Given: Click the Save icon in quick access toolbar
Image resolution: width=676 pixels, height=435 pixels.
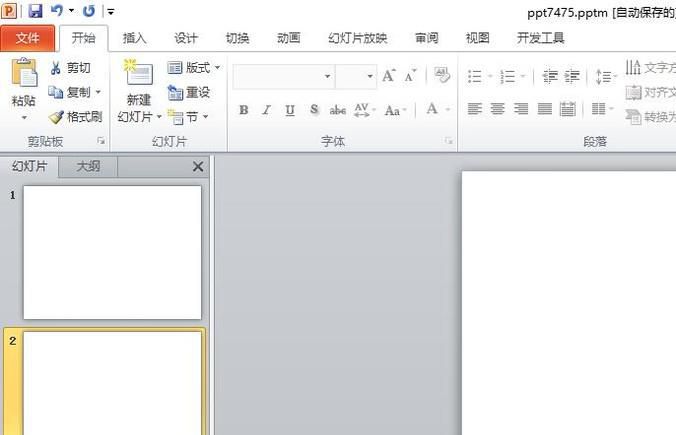Looking at the screenshot, I should click(x=35, y=10).
